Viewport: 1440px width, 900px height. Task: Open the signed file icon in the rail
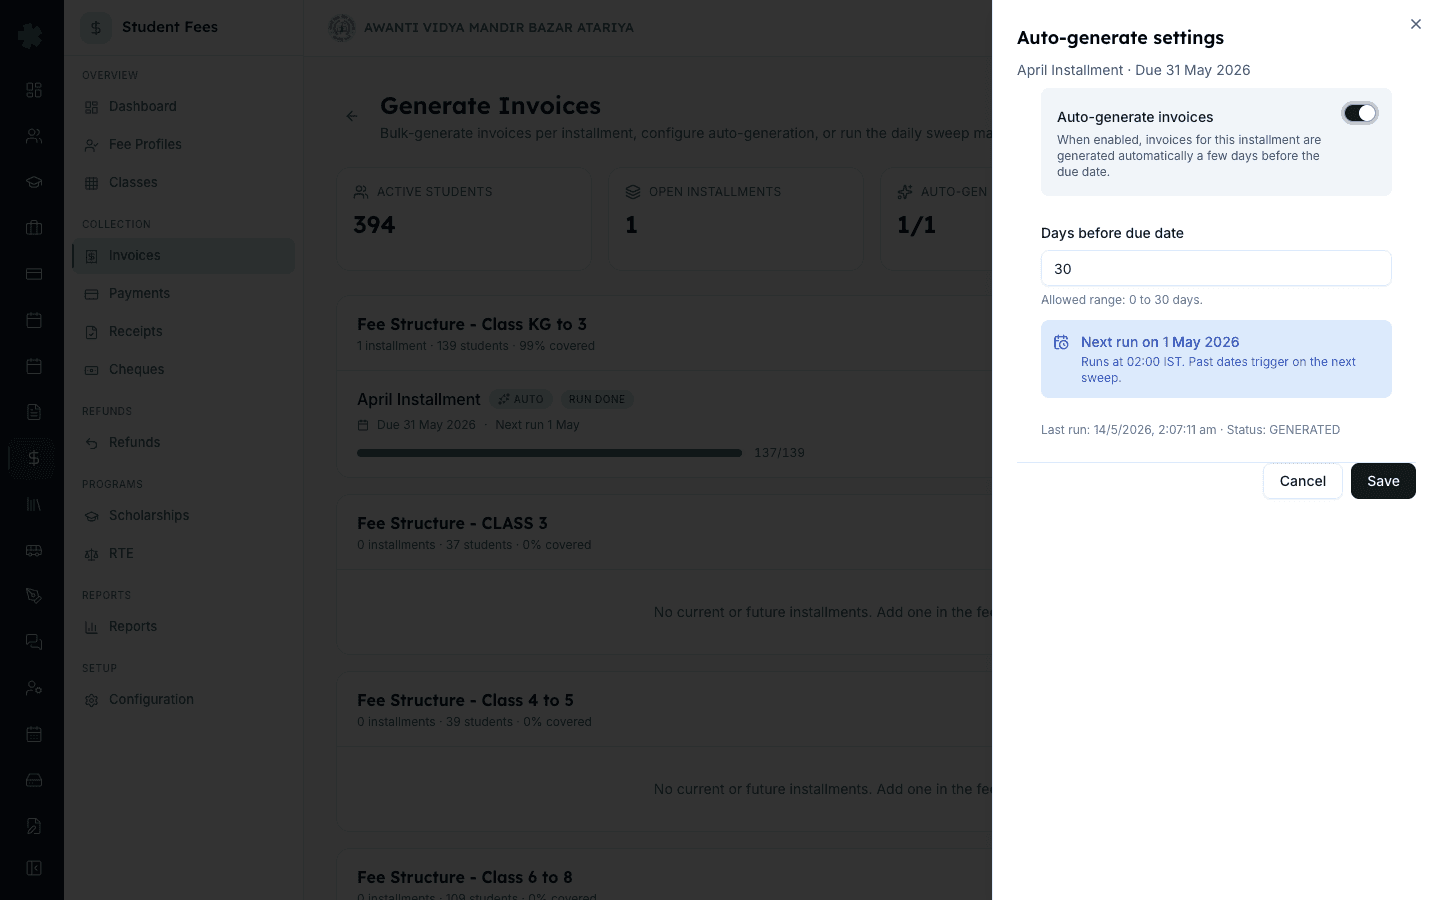tap(34, 826)
